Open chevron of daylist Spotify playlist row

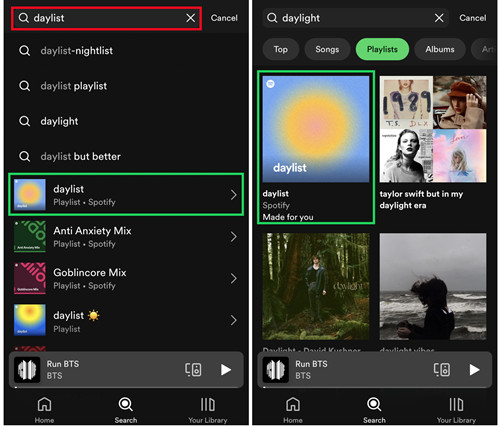pyautogui.click(x=234, y=195)
